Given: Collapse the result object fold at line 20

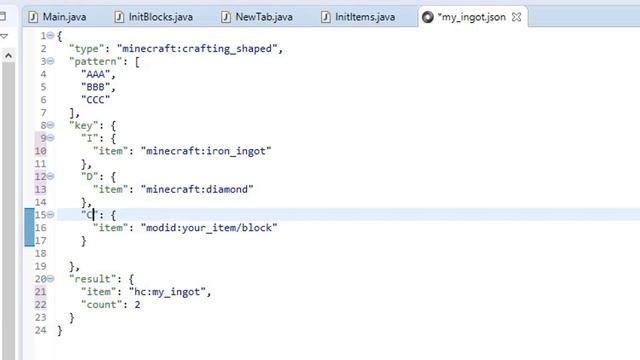Looking at the screenshot, I should [50, 279].
